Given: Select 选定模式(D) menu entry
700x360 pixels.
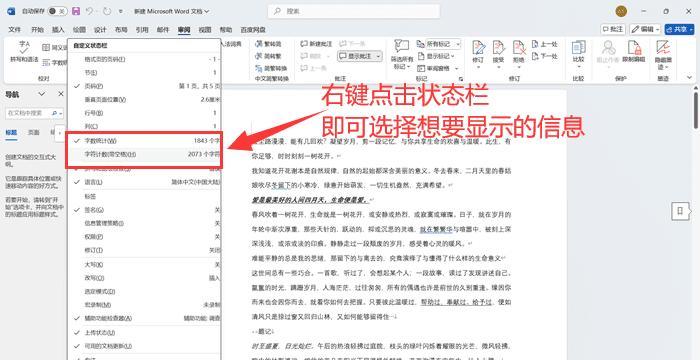Looking at the screenshot, I should tap(144, 291).
